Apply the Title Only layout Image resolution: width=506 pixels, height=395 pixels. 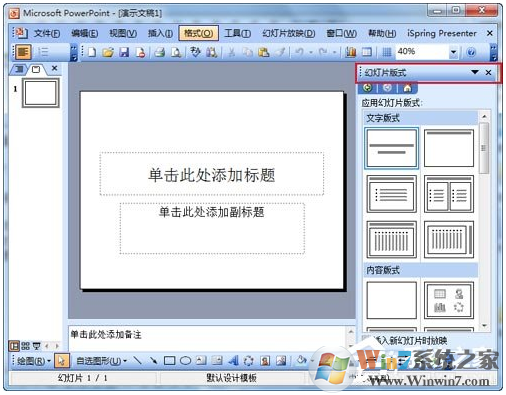click(x=449, y=148)
